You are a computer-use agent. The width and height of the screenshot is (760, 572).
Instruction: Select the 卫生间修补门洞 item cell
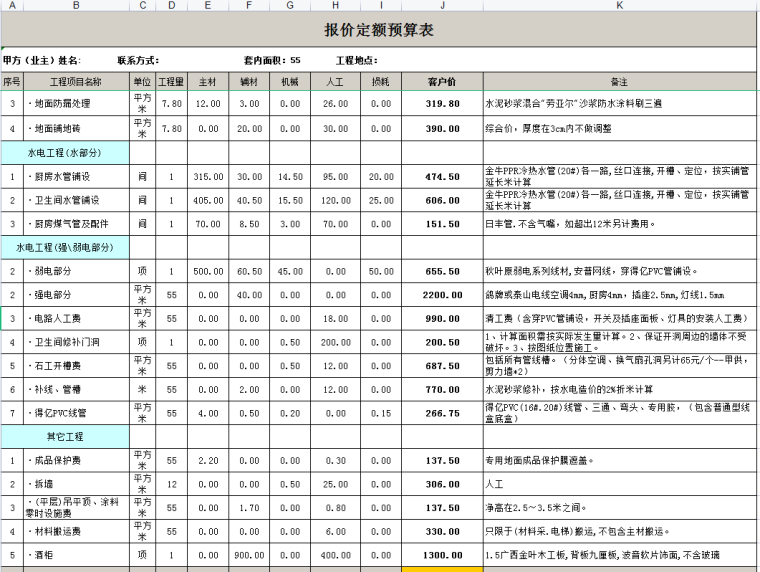77,342
